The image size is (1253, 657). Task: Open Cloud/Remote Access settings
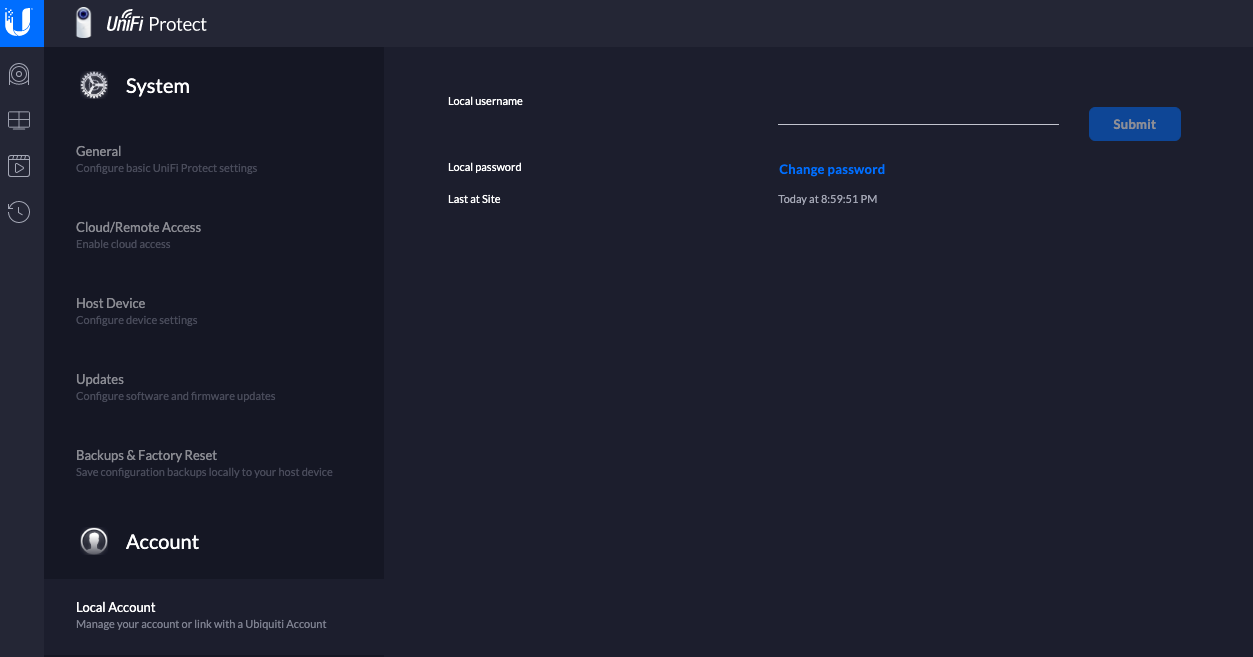click(138, 228)
